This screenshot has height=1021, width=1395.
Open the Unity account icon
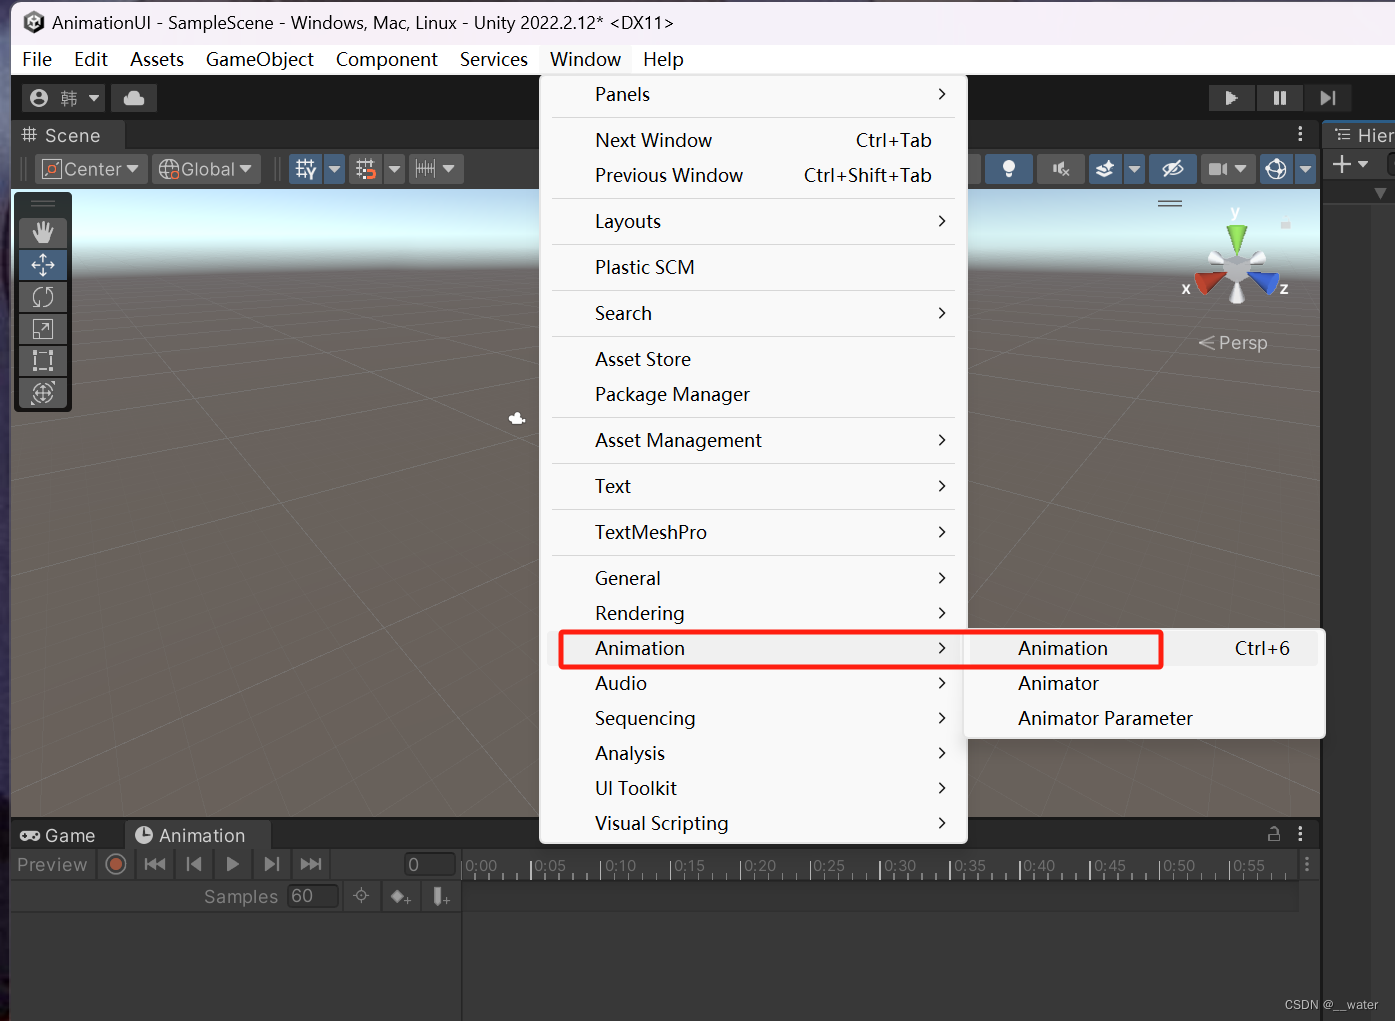pos(39,98)
